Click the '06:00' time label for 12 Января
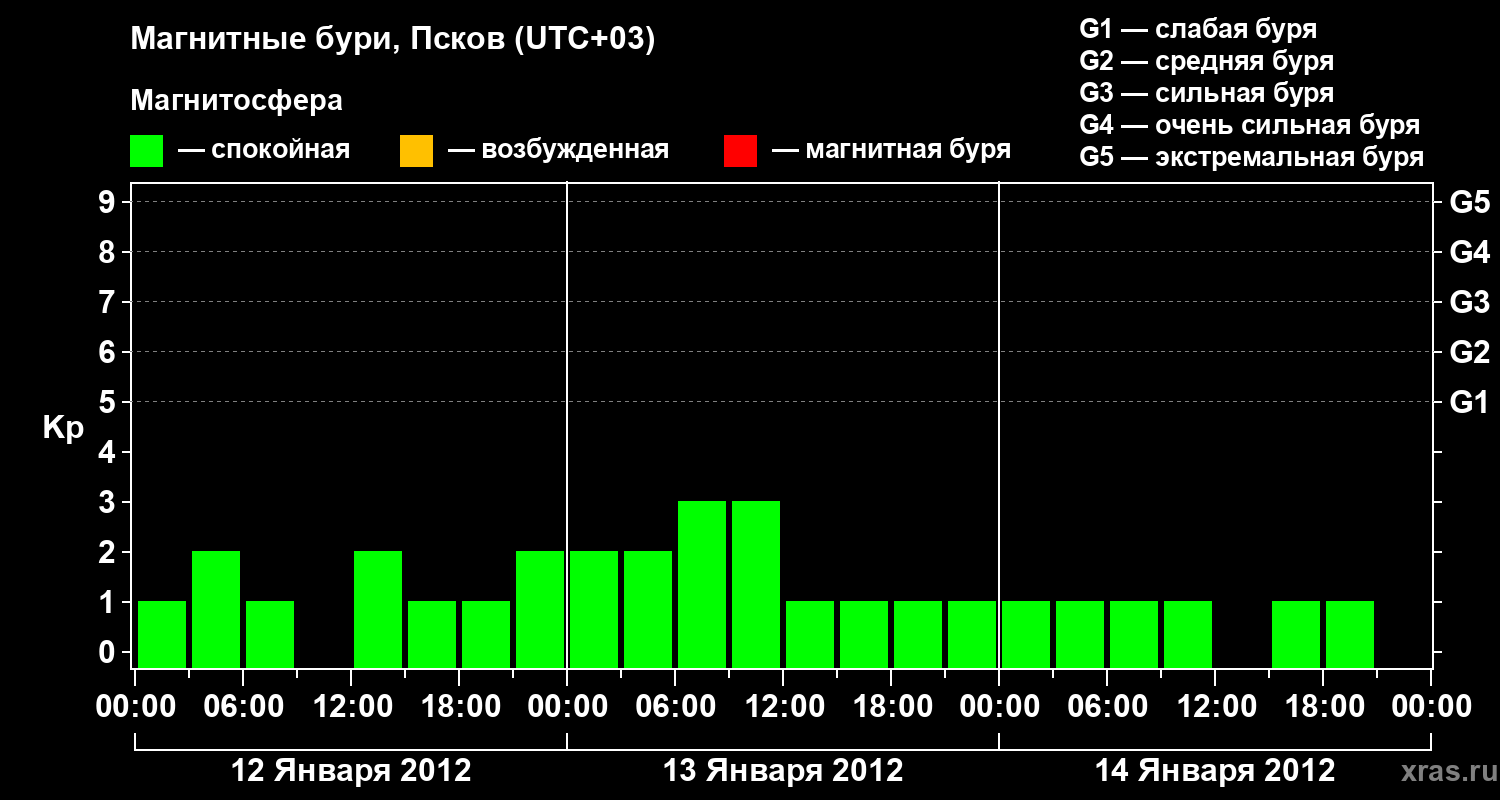The height and width of the screenshot is (800, 1500). pyautogui.click(x=243, y=707)
